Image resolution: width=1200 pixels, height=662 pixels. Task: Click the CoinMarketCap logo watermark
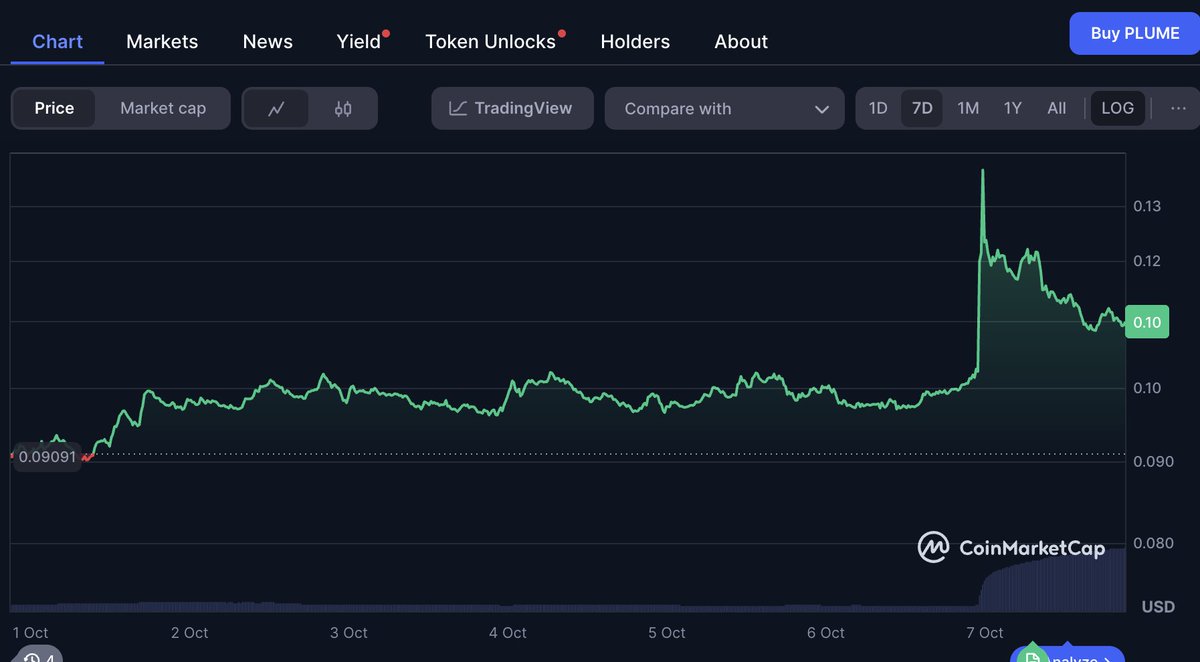pos(1011,547)
